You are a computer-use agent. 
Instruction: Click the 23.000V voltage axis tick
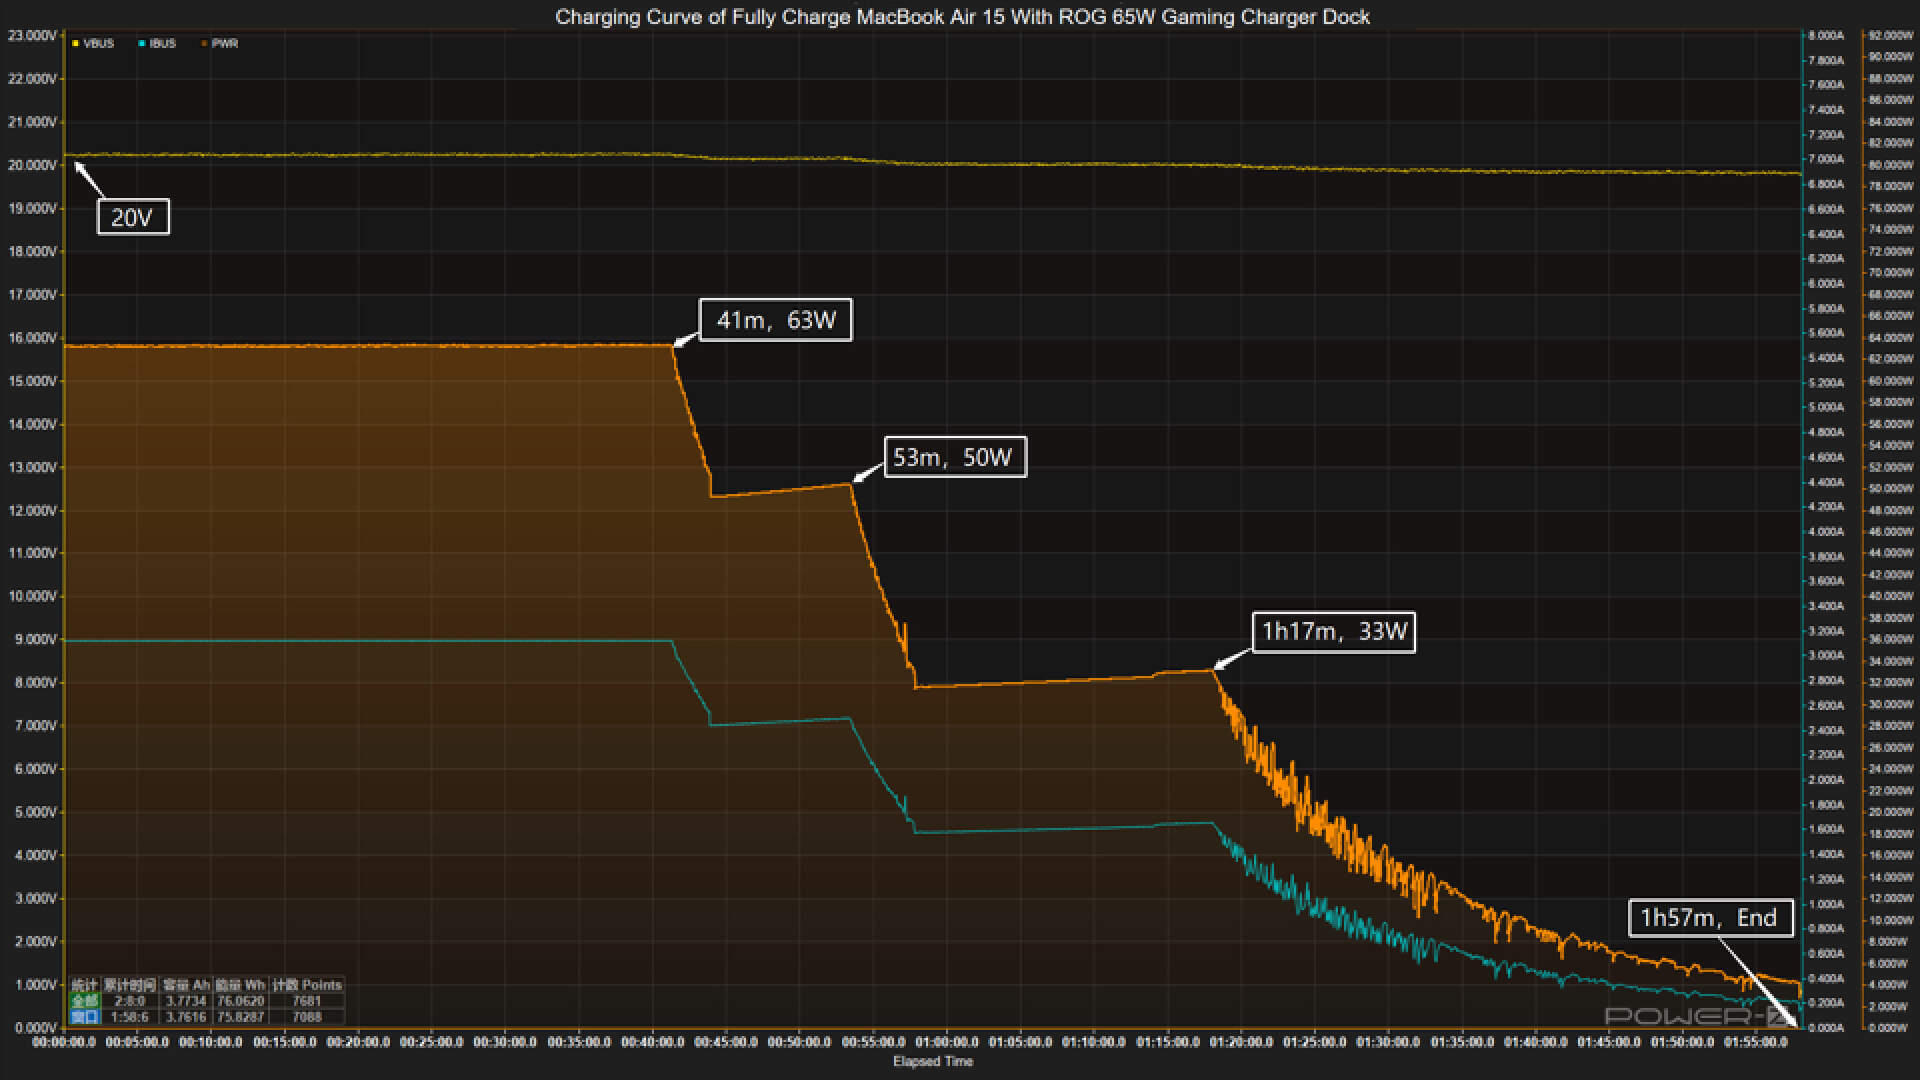pyautogui.click(x=32, y=36)
